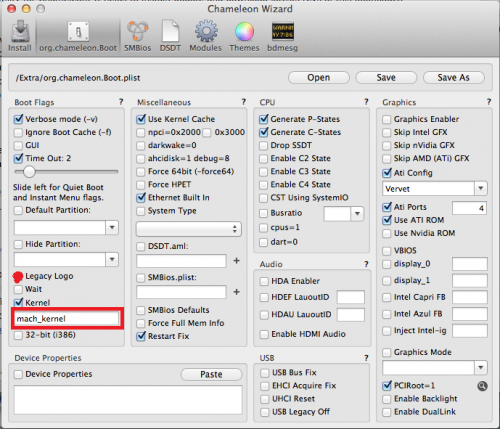The height and width of the screenshot is (429, 500).
Task: Enable the Wait checkbox
Action: pos(18,289)
